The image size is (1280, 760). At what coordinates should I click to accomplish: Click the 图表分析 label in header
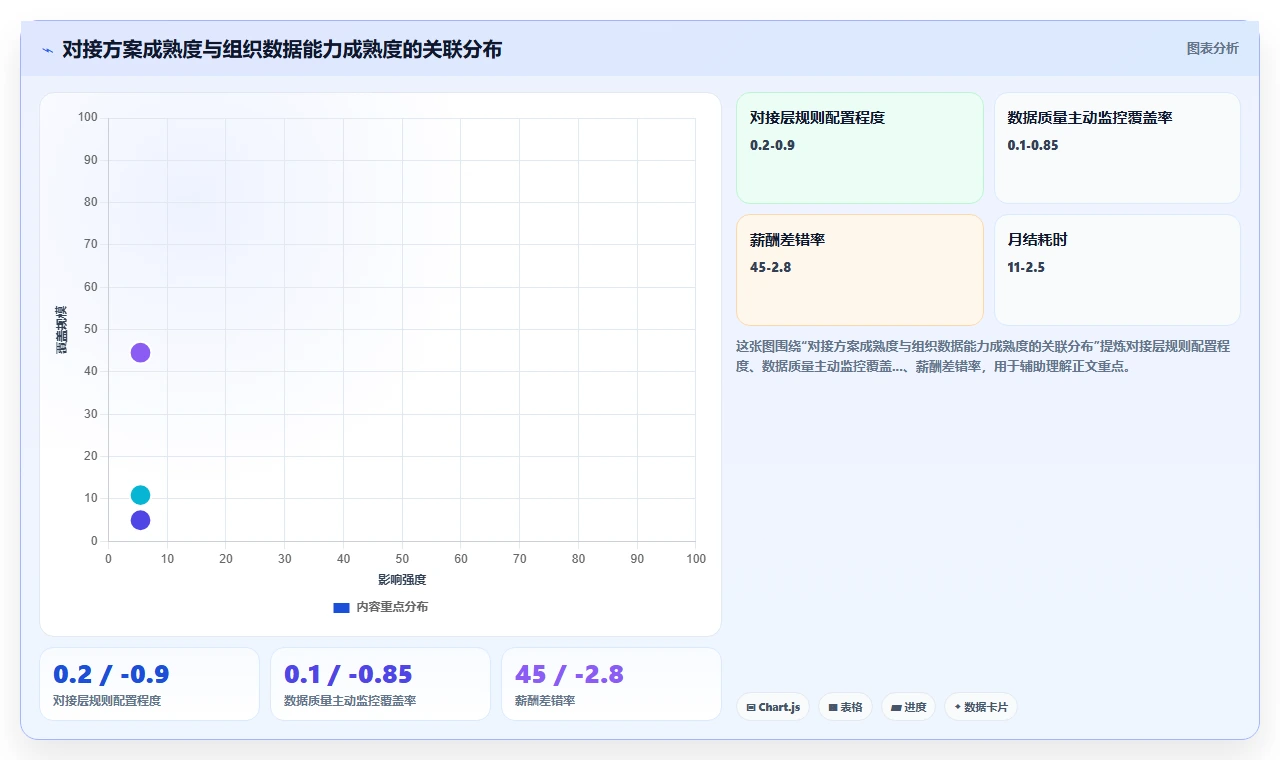1212,48
